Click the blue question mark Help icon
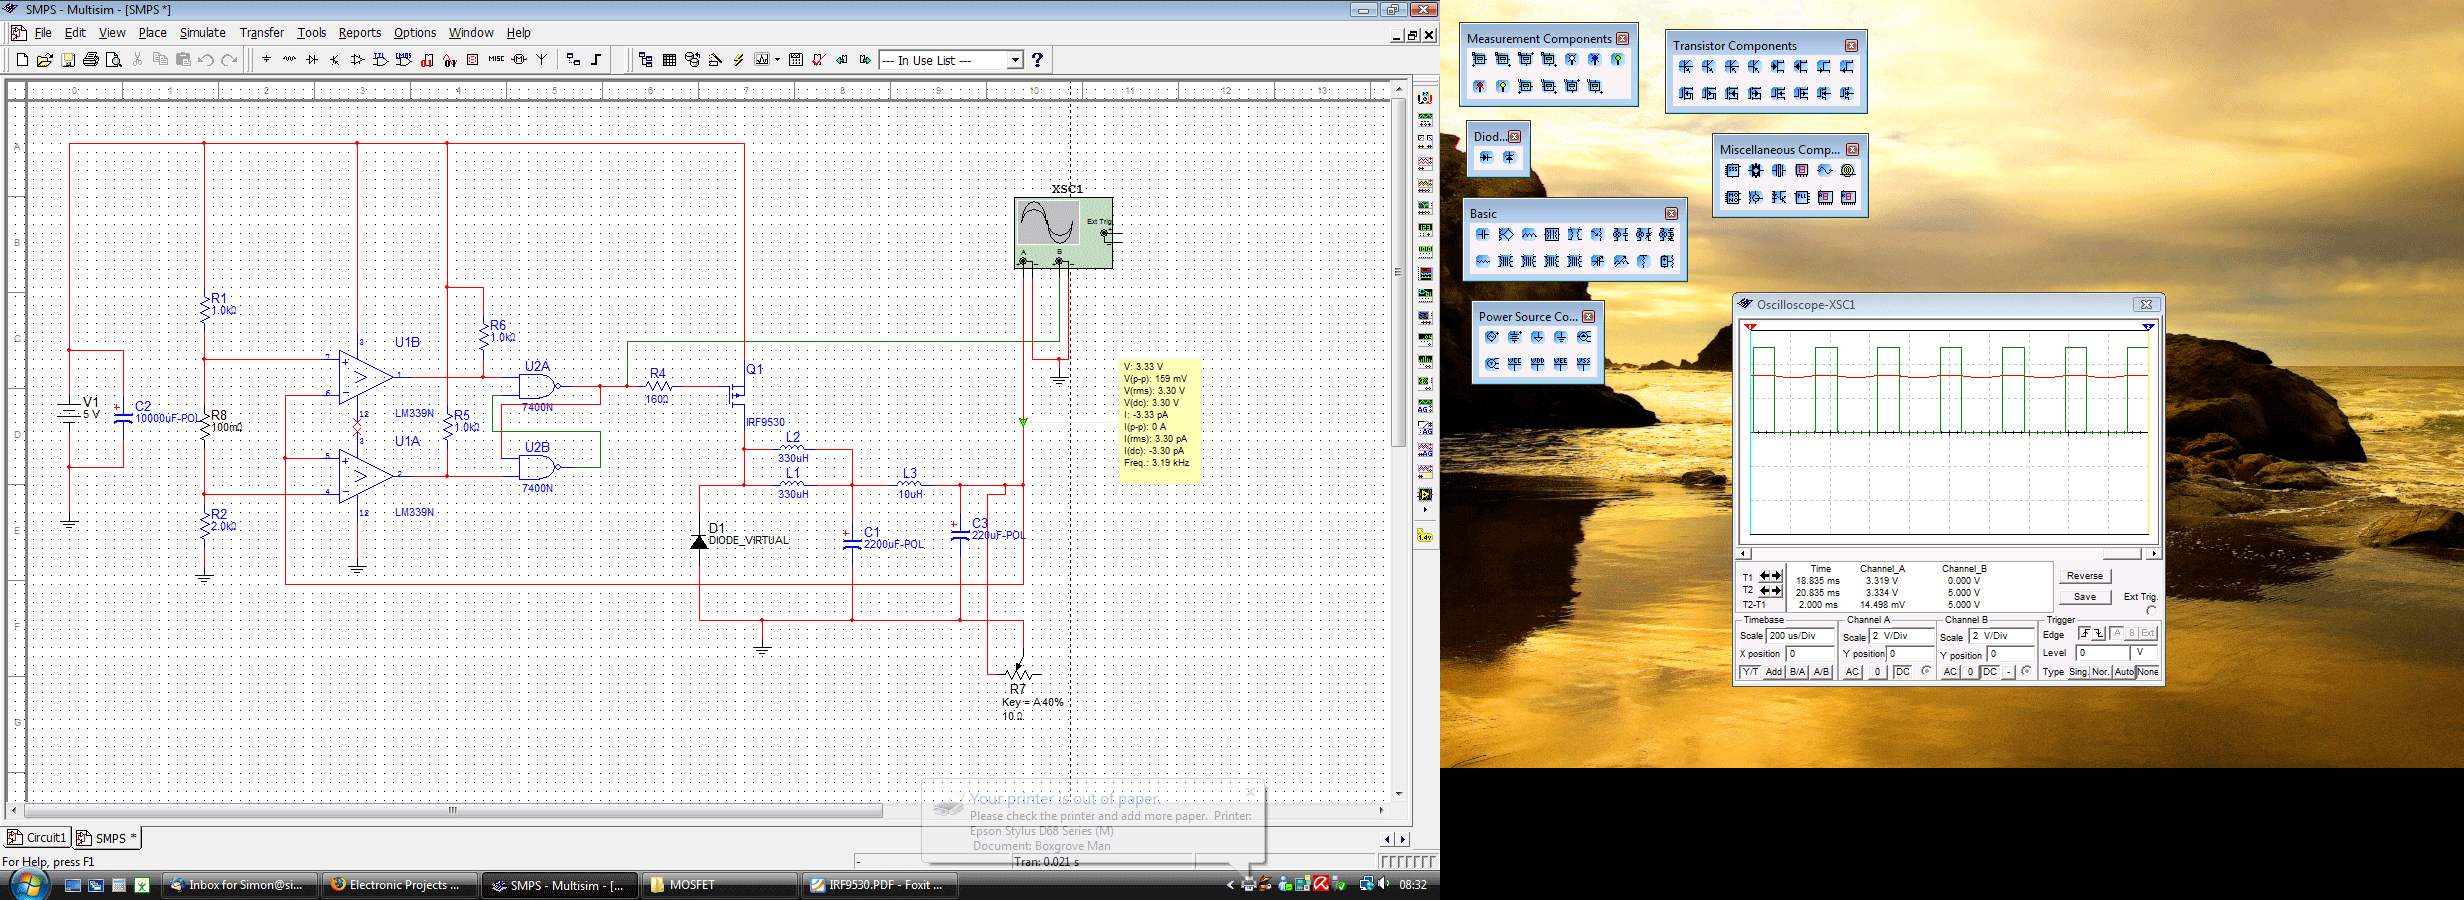 pyautogui.click(x=1037, y=60)
